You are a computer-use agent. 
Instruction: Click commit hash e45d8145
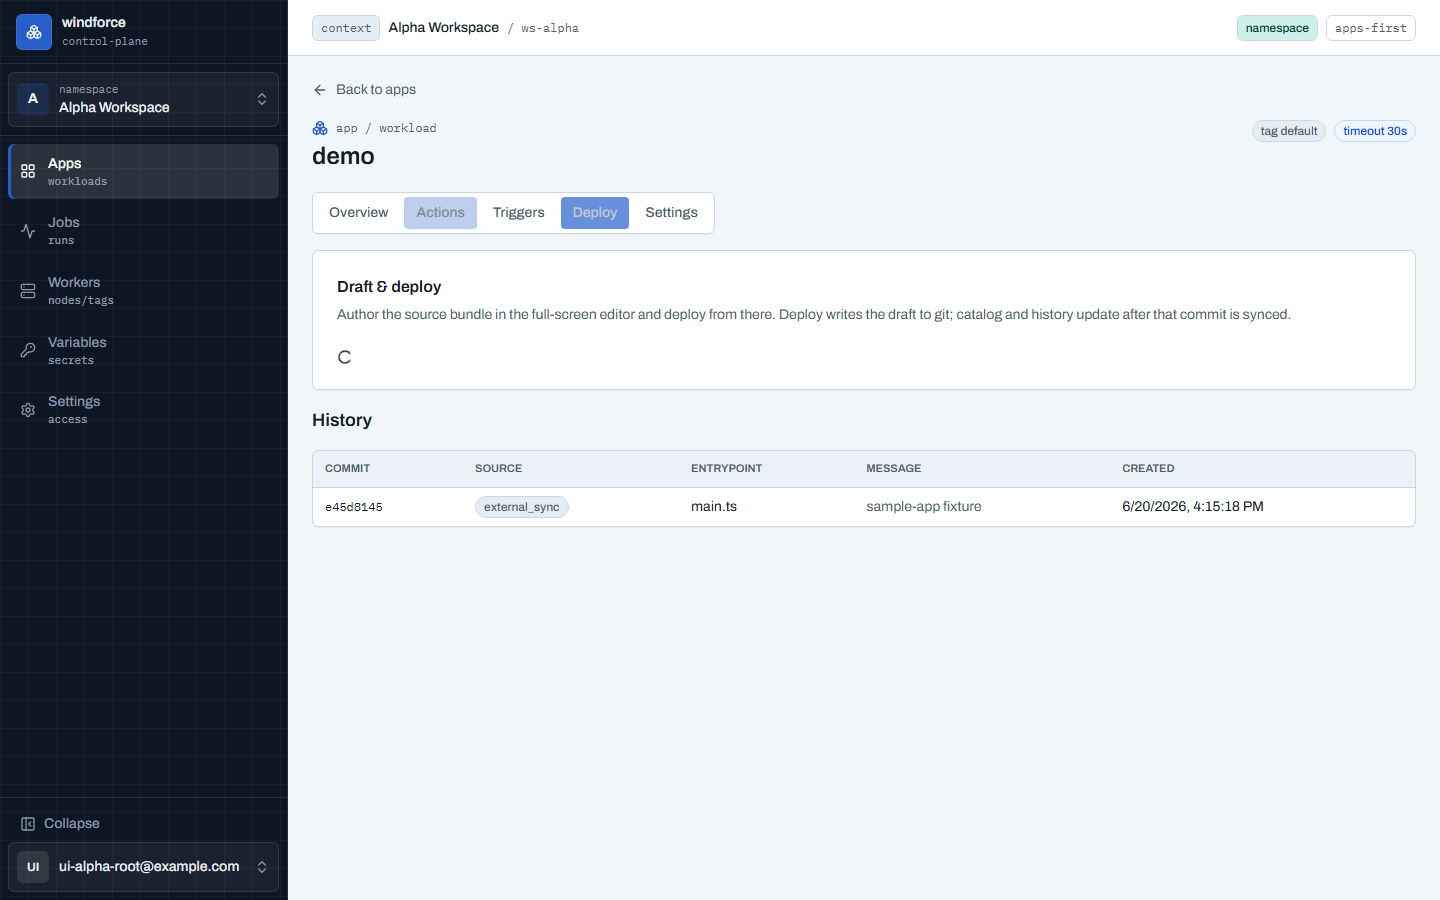click(354, 507)
